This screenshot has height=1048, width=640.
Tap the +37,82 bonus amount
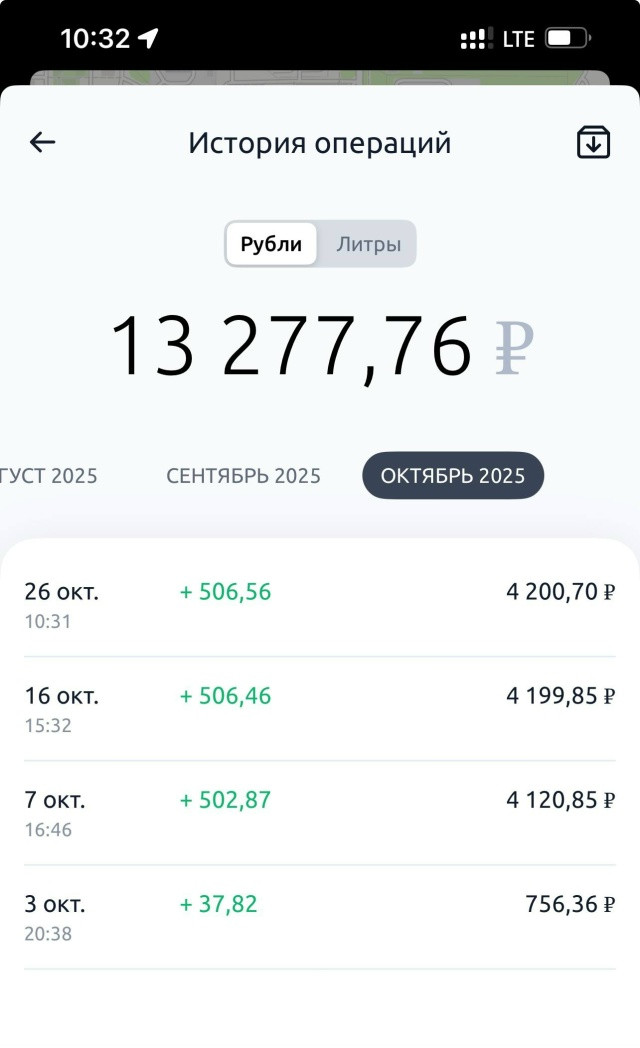coord(218,904)
